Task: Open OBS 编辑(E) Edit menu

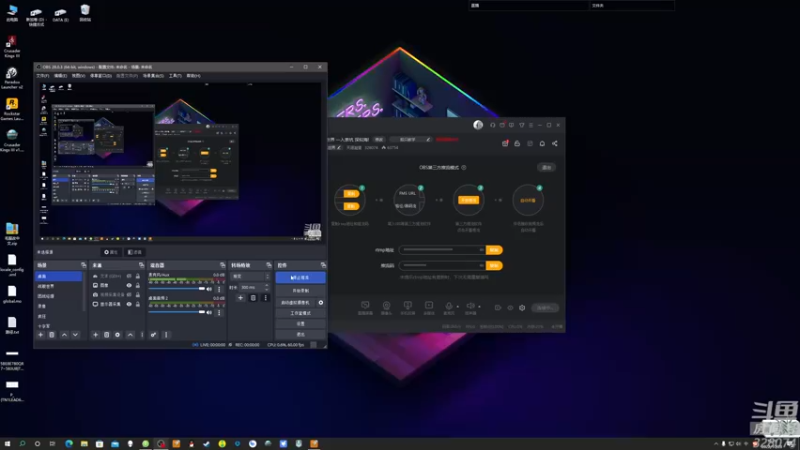Action: tap(60, 76)
